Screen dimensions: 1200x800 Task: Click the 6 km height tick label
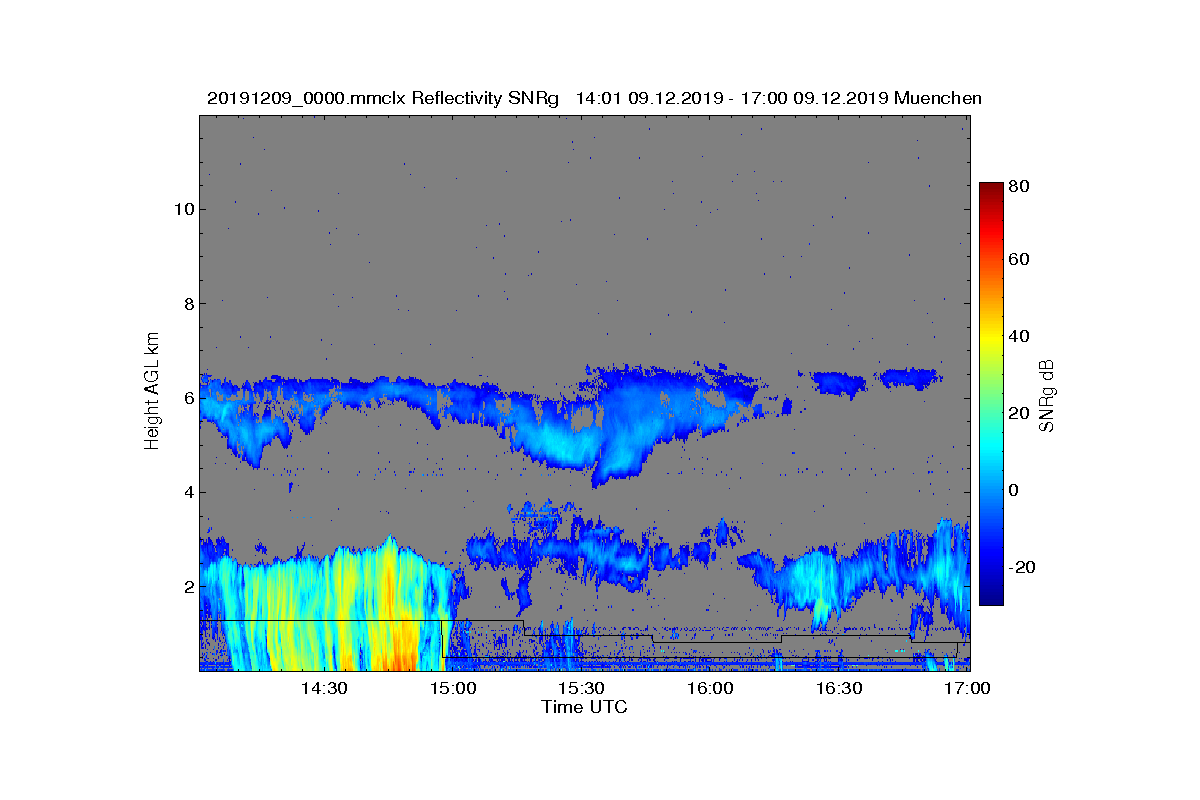pyautogui.click(x=187, y=398)
